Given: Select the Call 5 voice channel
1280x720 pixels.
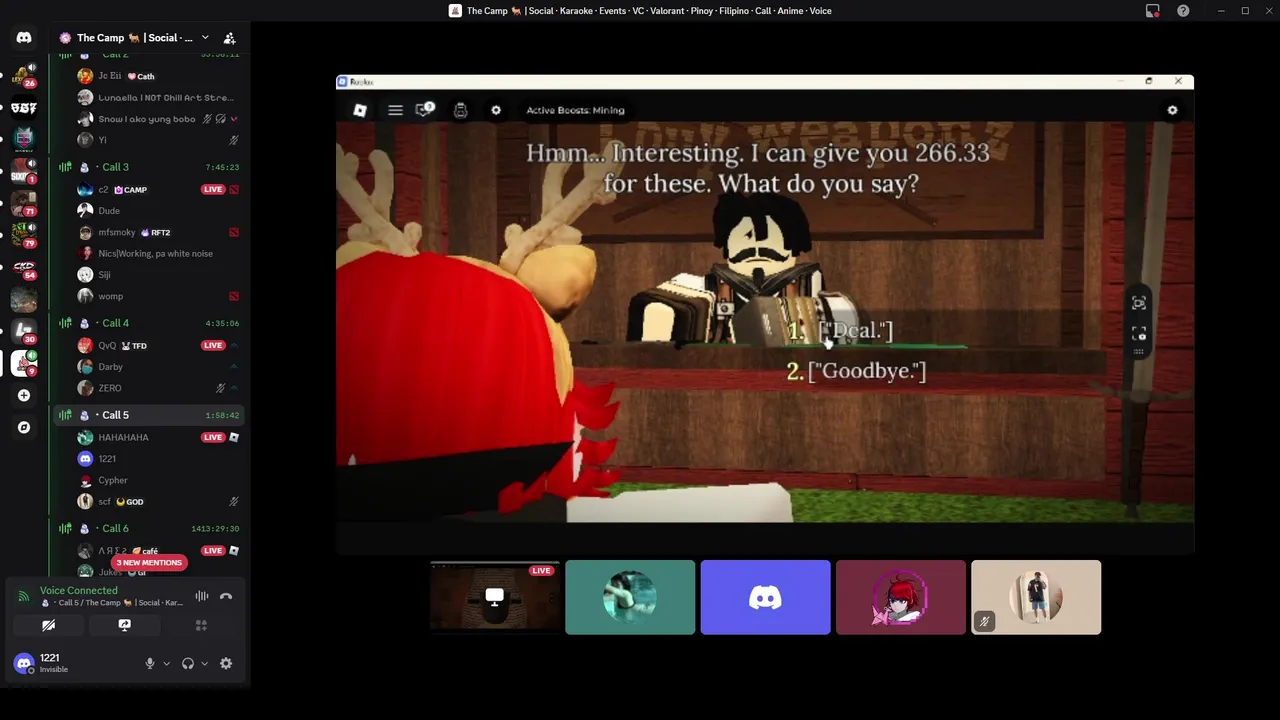Looking at the screenshot, I should [150, 415].
